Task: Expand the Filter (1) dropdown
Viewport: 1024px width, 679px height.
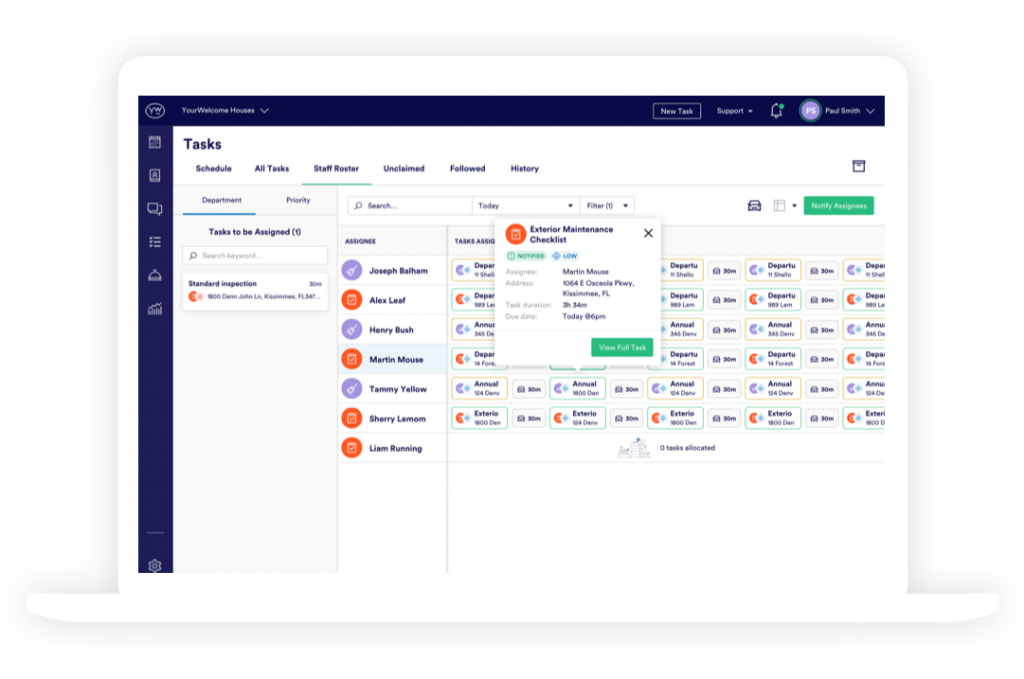Action: tap(607, 206)
